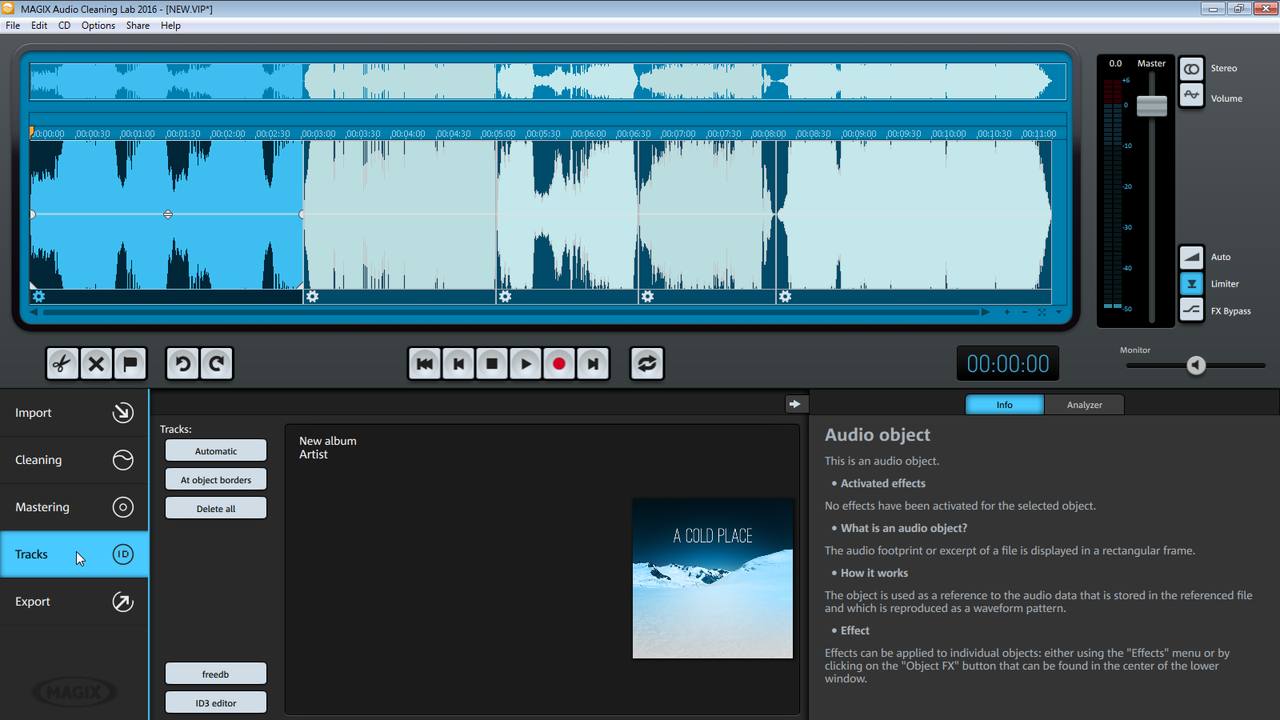Open object settings gear on fifth audio object
The width and height of the screenshot is (1280, 720).
tap(785, 296)
